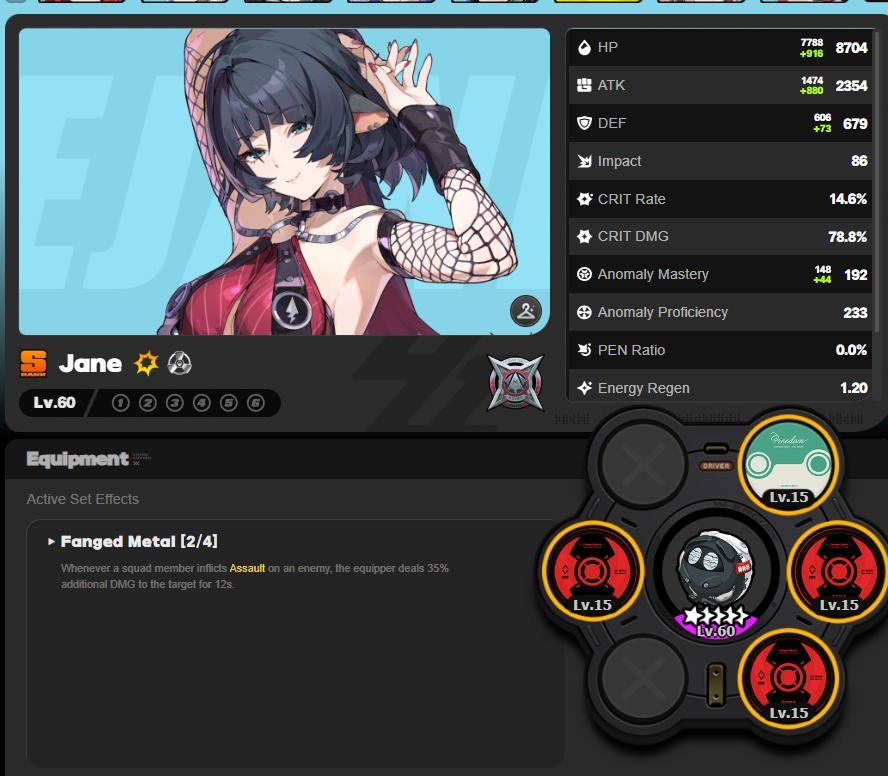Click the Anomaly Mastery icon
Image resolution: width=888 pixels, height=776 pixels.
click(584, 274)
